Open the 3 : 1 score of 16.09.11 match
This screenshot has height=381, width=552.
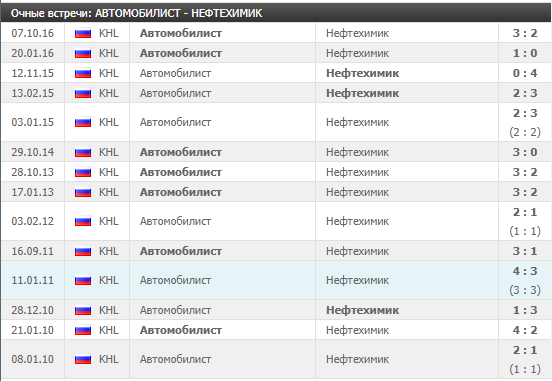click(x=525, y=251)
